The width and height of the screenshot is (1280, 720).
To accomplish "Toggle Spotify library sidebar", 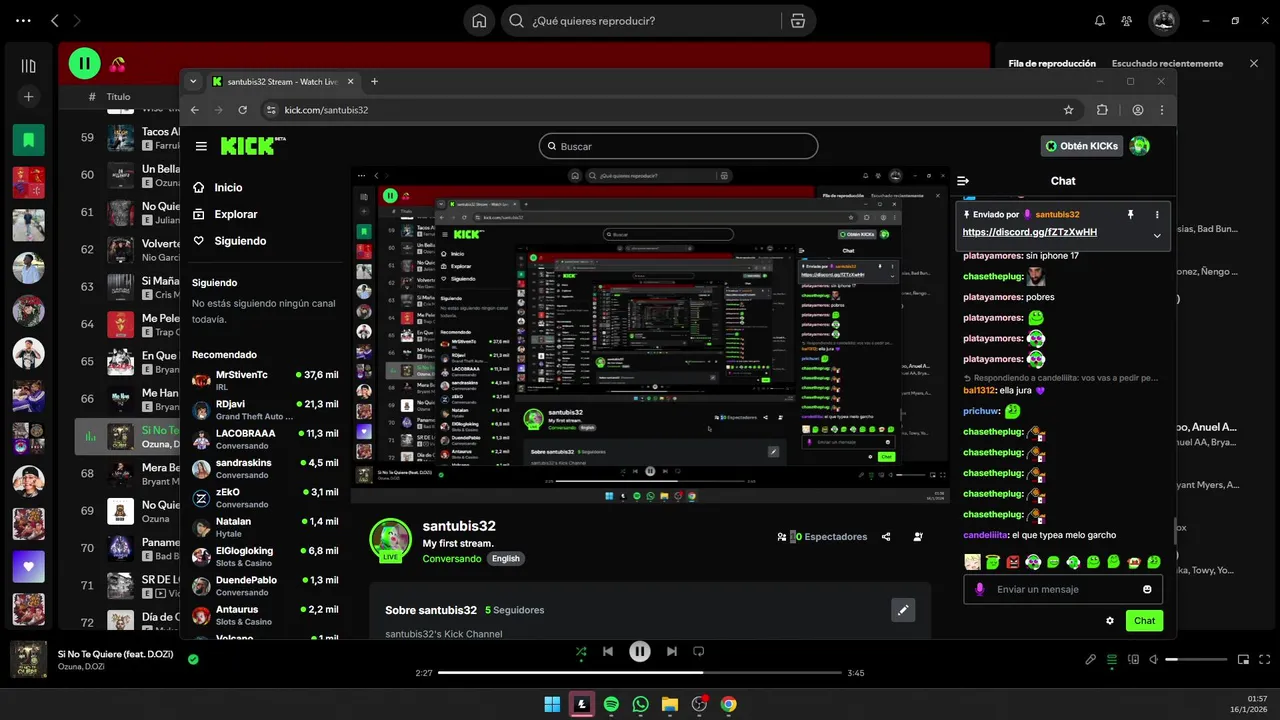I will pyautogui.click(x=28, y=66).
